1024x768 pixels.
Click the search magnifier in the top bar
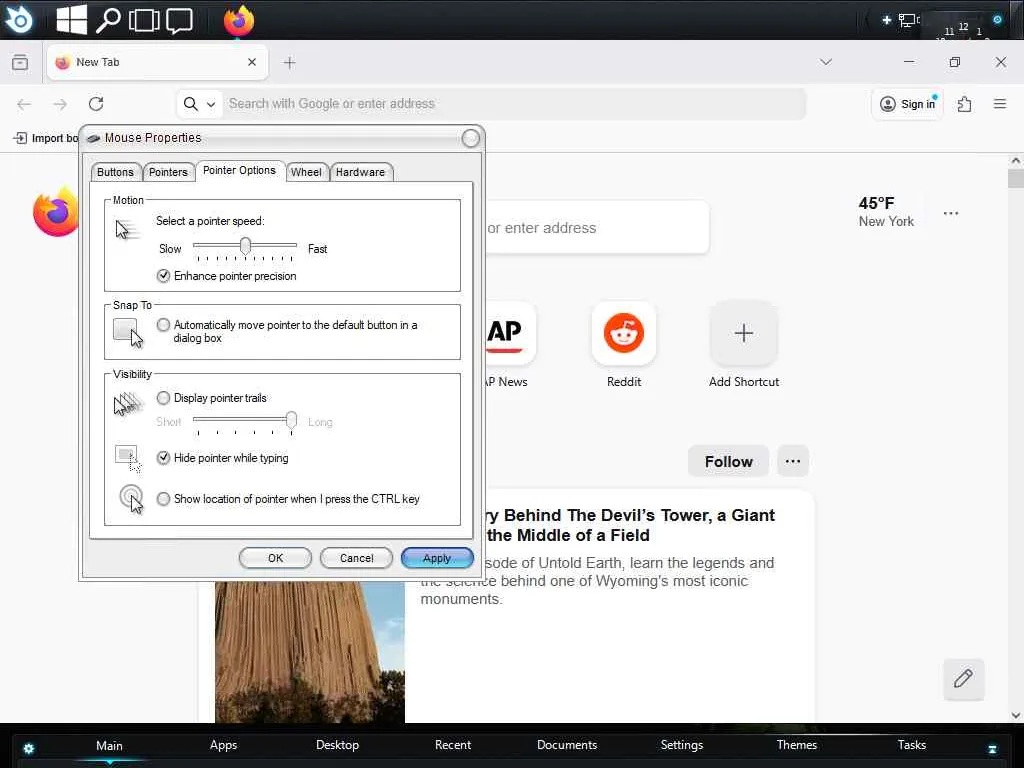coord(108,20)
